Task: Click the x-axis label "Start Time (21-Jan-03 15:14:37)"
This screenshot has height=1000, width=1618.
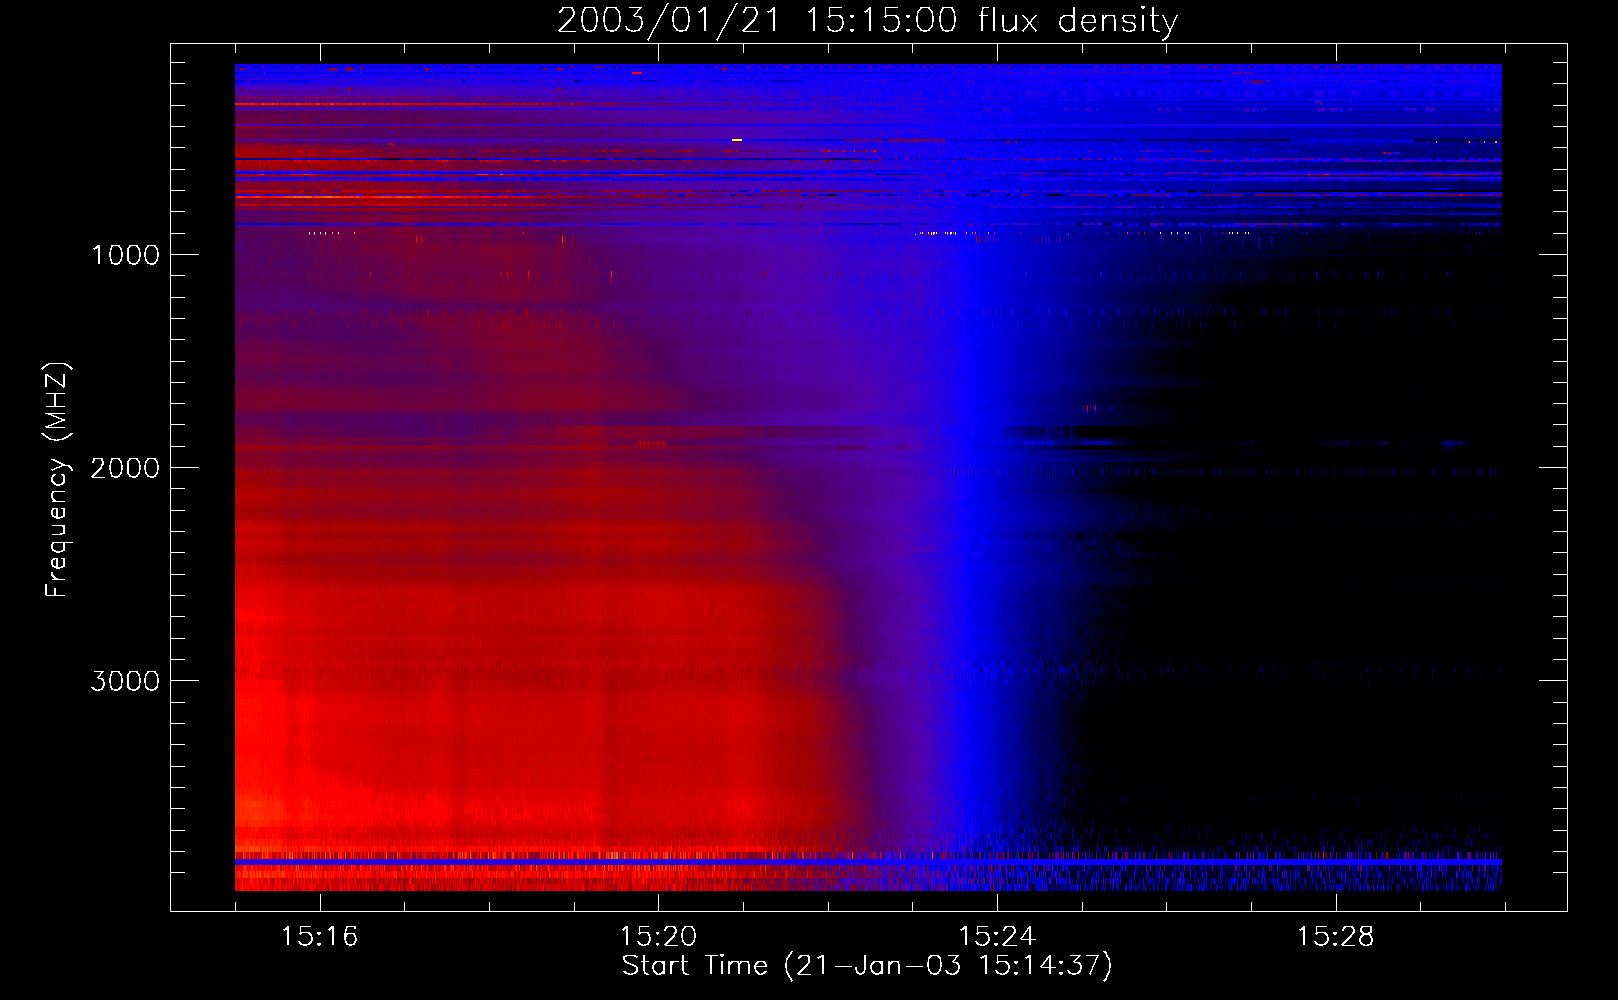Action: click(x=867, y=966)
